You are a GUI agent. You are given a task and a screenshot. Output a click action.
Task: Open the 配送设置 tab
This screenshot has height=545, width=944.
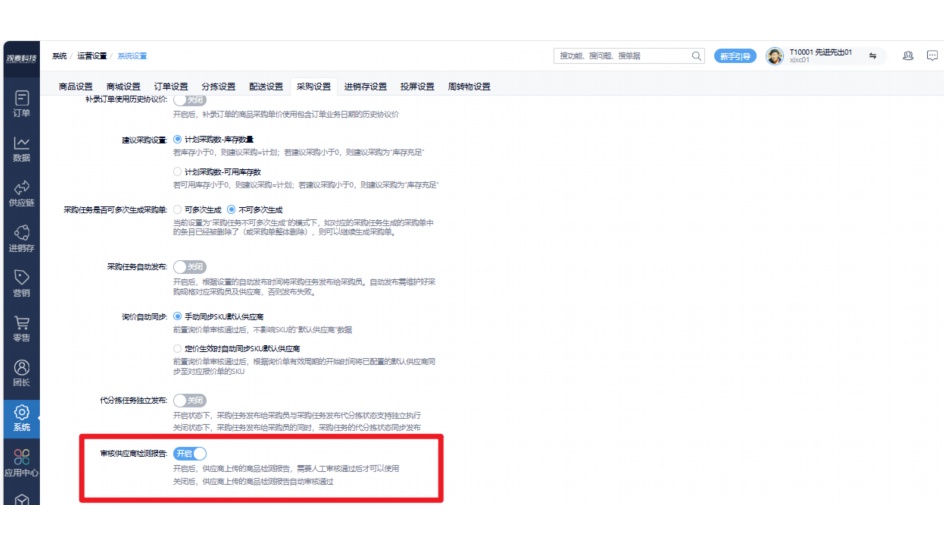[265, 87]
